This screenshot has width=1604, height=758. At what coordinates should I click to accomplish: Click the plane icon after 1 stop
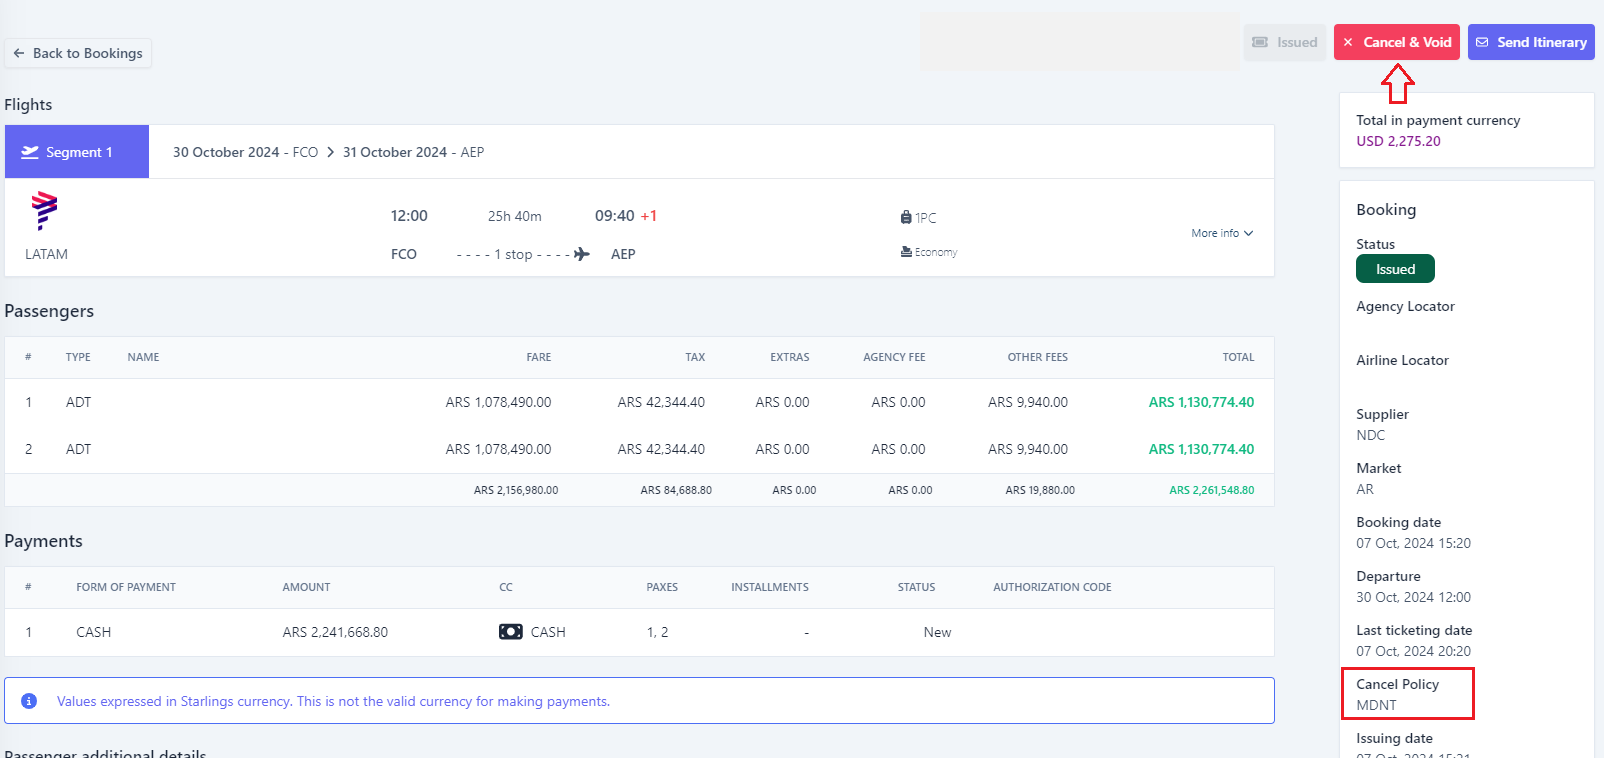pyautogui.click(x=582, y=254)
